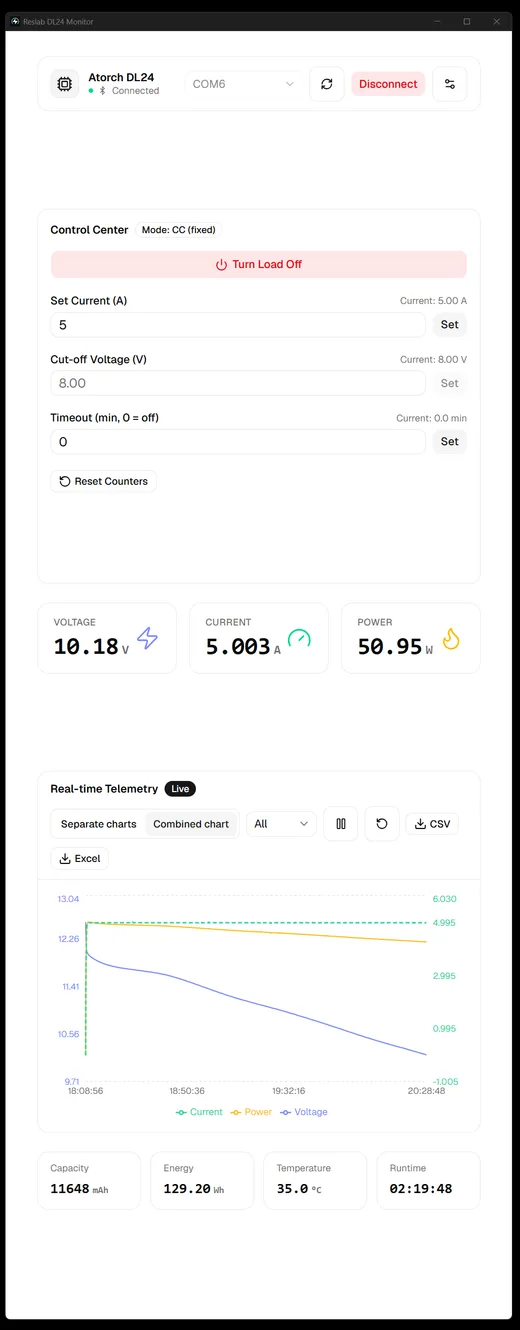Click the Atorch DL24 device chip icon
This screenshot has height=1330, width=520.
click(65, 84)
